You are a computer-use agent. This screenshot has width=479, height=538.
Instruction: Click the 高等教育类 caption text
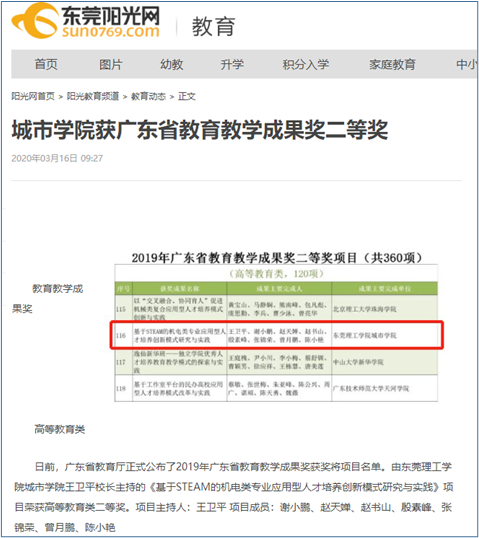coord(59,429)
